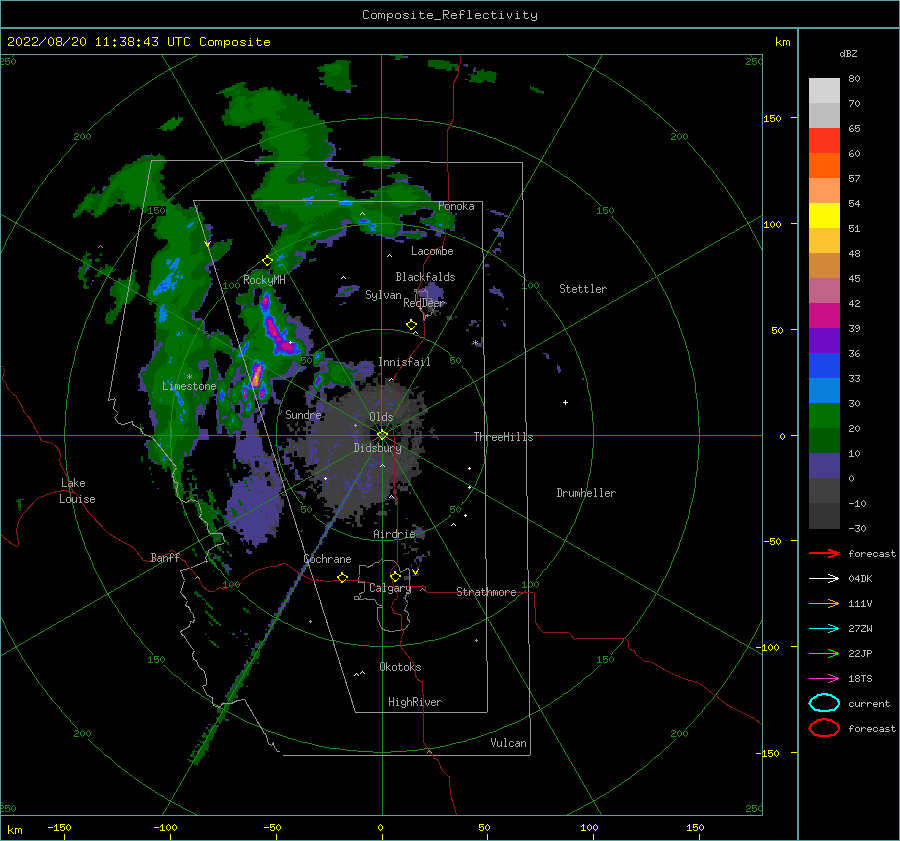Image resolution: width=900 pixels, height=841 pixels.
Task: Click the yellow diamond marker near Cochrane
Action: [x=342, y=577]
